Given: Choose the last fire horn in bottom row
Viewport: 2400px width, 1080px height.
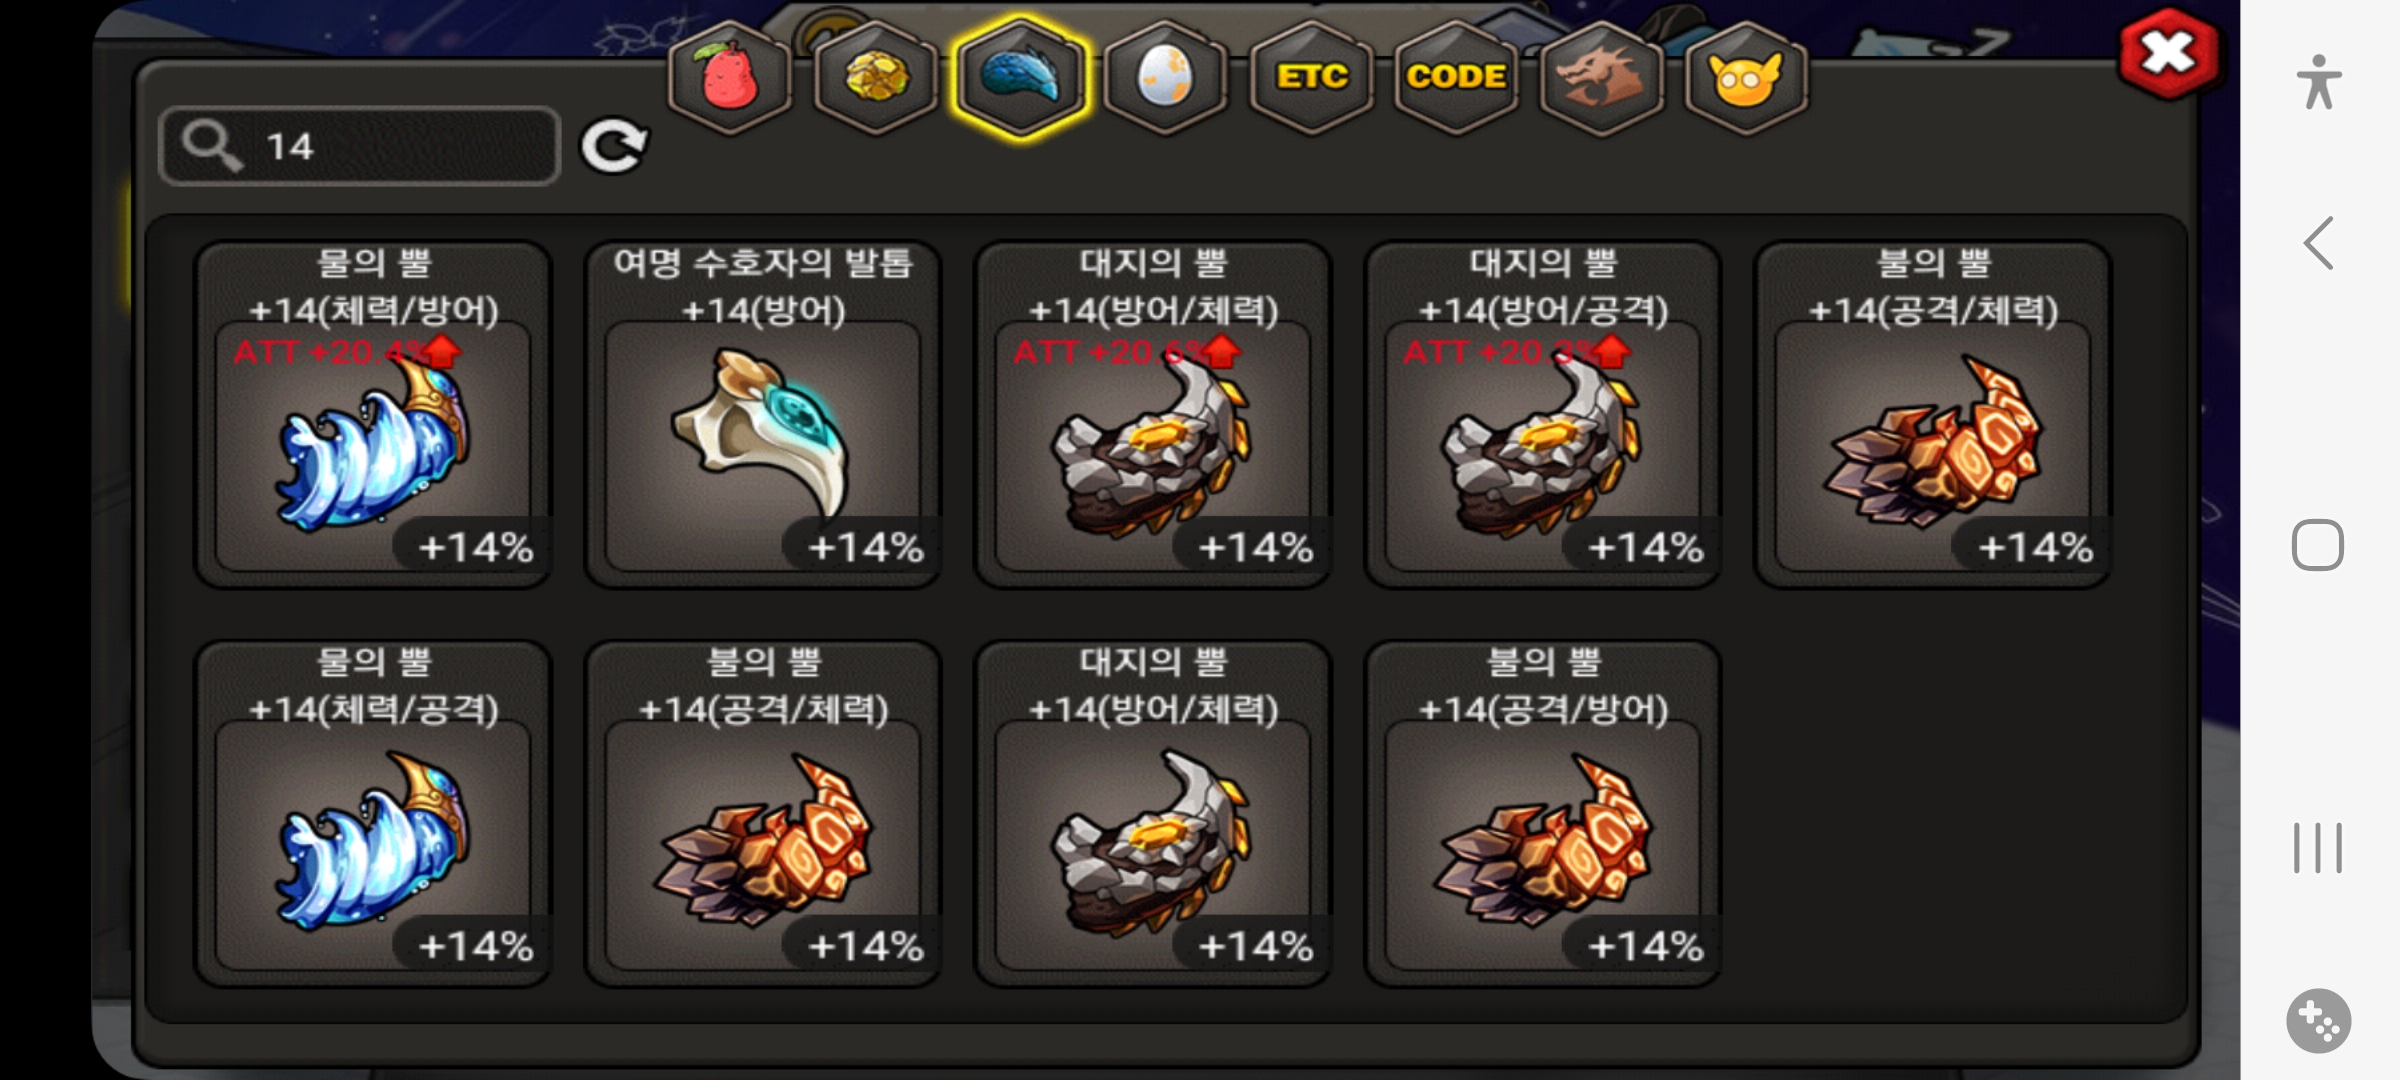Looking at the screenshot, I should click(x=1543, y=814).
